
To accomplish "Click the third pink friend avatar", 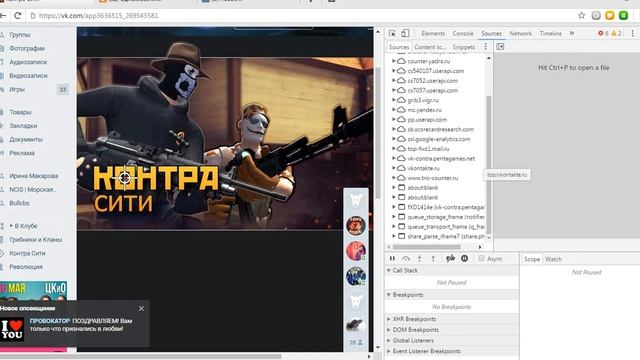I will click(x=356, y=251).
